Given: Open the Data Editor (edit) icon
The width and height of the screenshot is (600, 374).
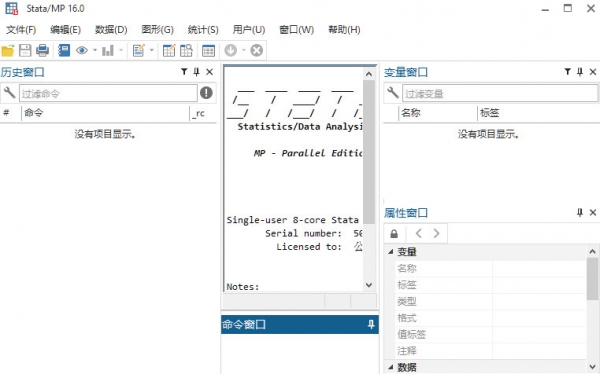Looking at the screenshot, I should 169,51.
